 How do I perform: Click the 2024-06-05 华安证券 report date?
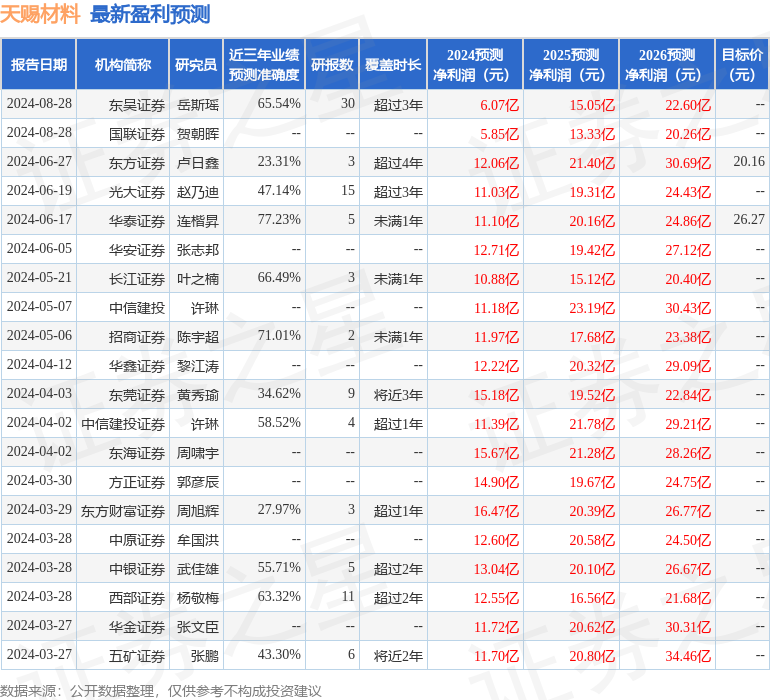39,249
